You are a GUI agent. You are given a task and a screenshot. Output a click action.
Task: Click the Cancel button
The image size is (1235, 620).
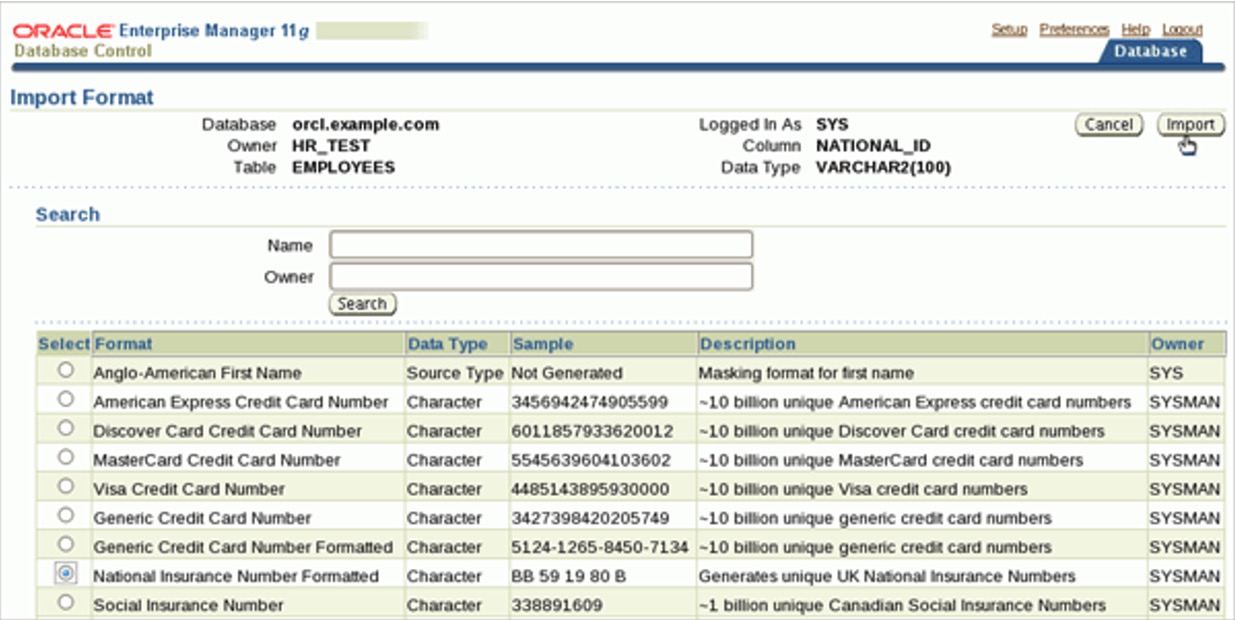point(1108,125)
